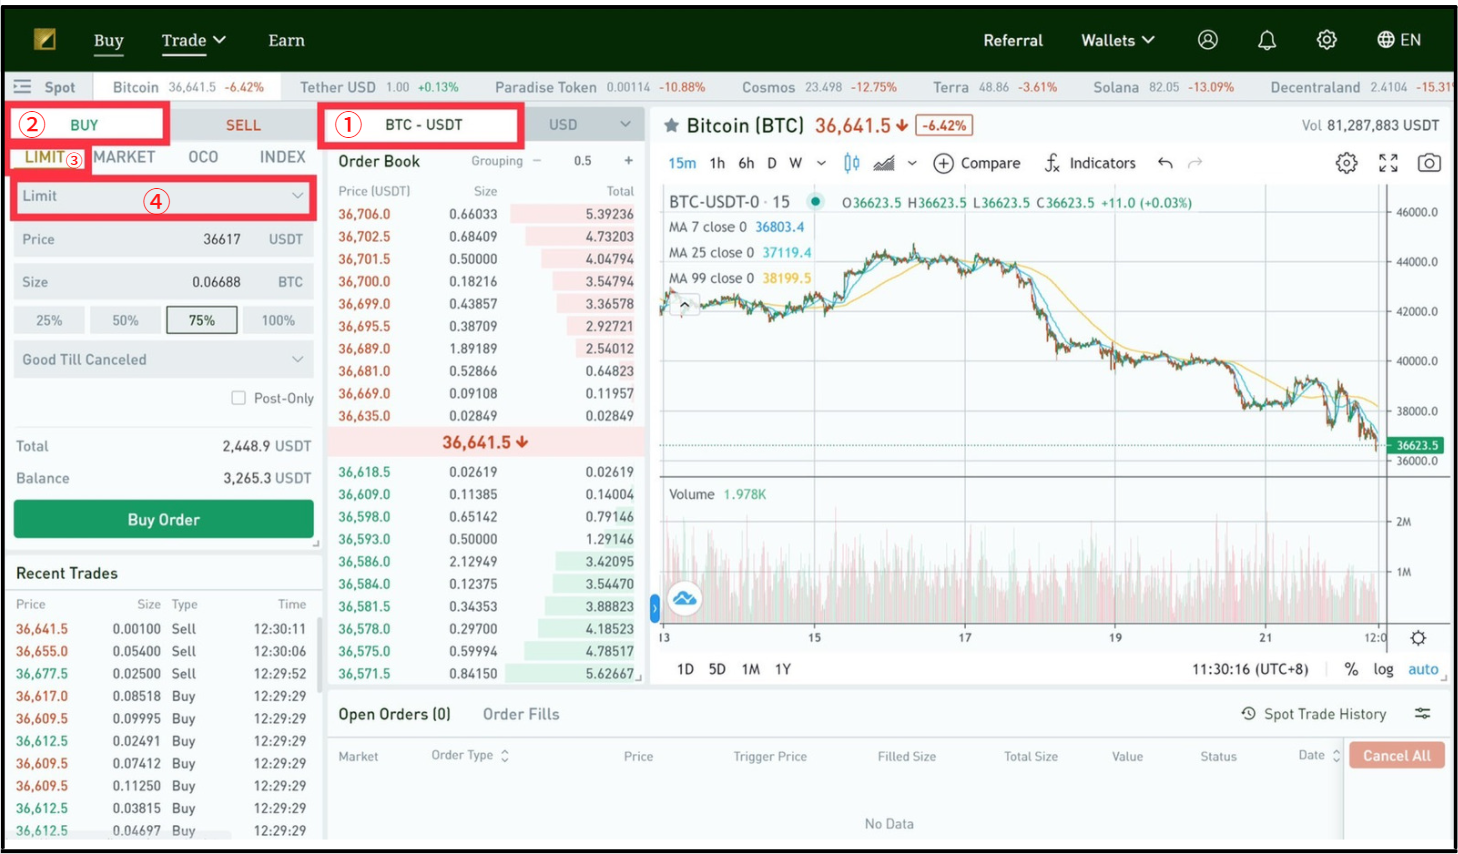Toggle auto scale on chart

click(x=1423, y=670)
